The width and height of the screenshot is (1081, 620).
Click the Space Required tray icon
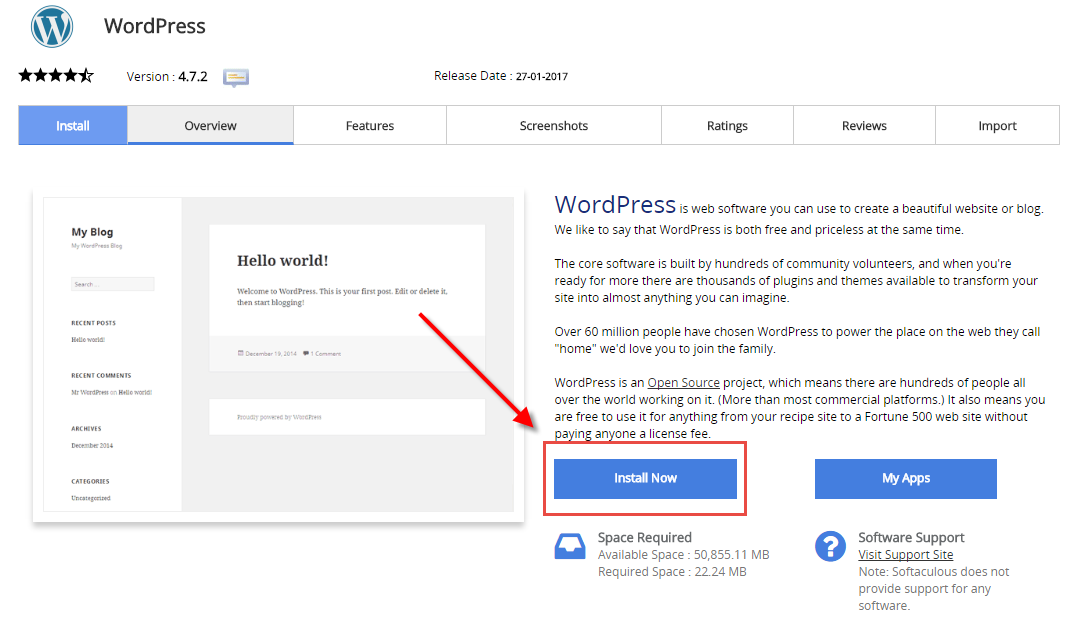570,546
